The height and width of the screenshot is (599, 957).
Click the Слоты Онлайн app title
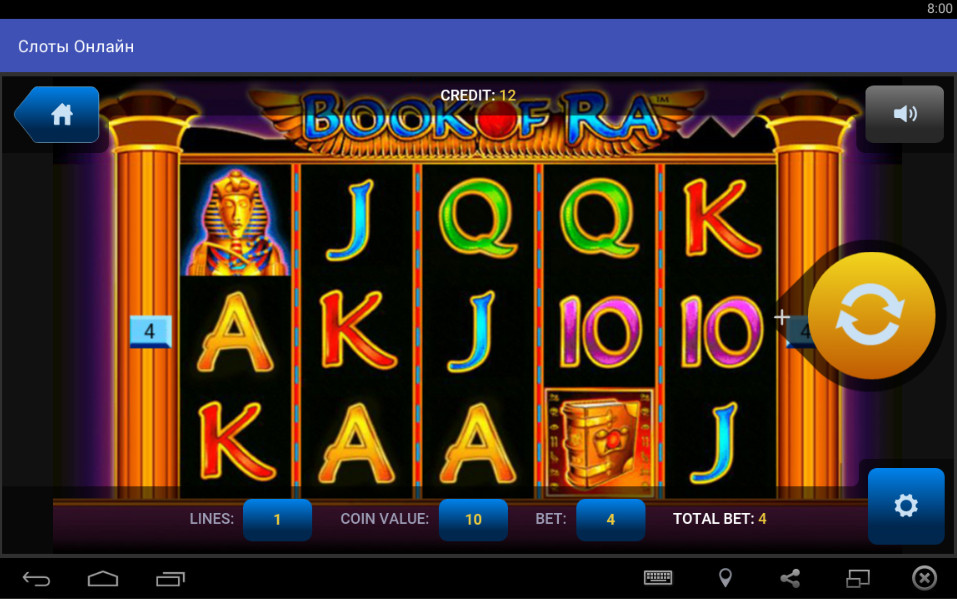[76, 46]
